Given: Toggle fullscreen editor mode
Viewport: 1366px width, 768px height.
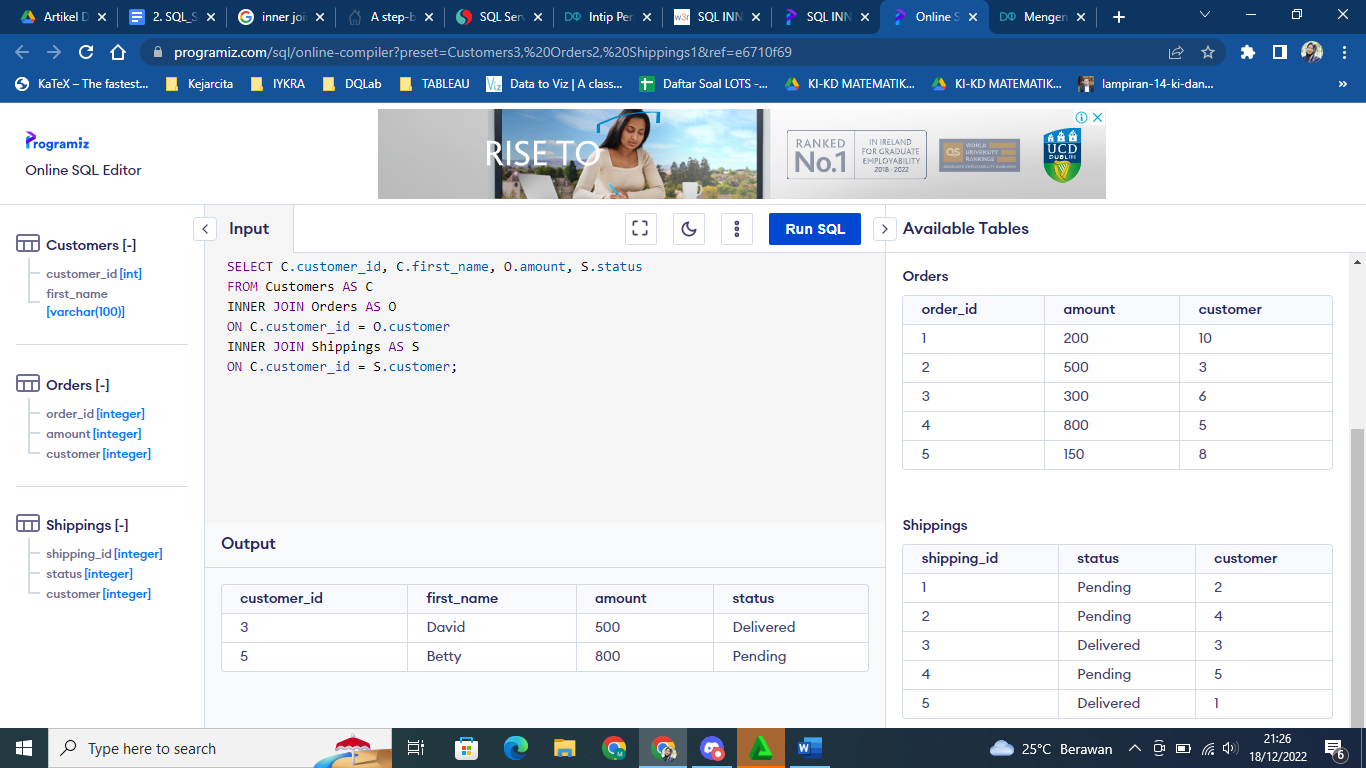Looking at the screenshot, I should point(640,229).
